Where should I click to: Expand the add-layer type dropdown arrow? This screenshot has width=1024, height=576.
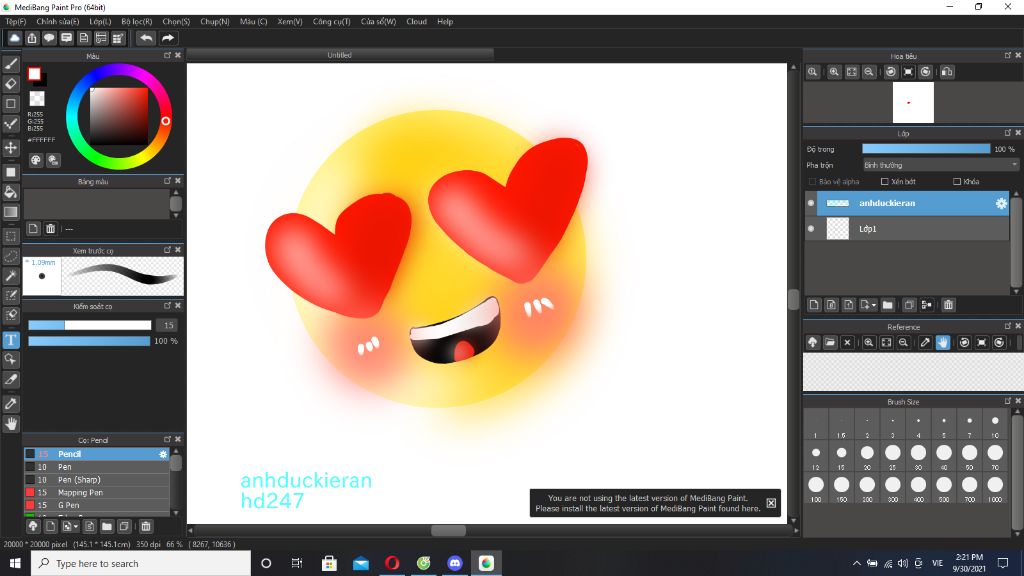coord(874,305)
